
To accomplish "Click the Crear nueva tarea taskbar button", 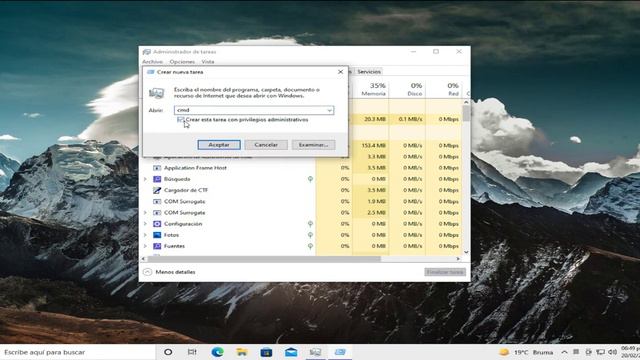I will point(340,352).
